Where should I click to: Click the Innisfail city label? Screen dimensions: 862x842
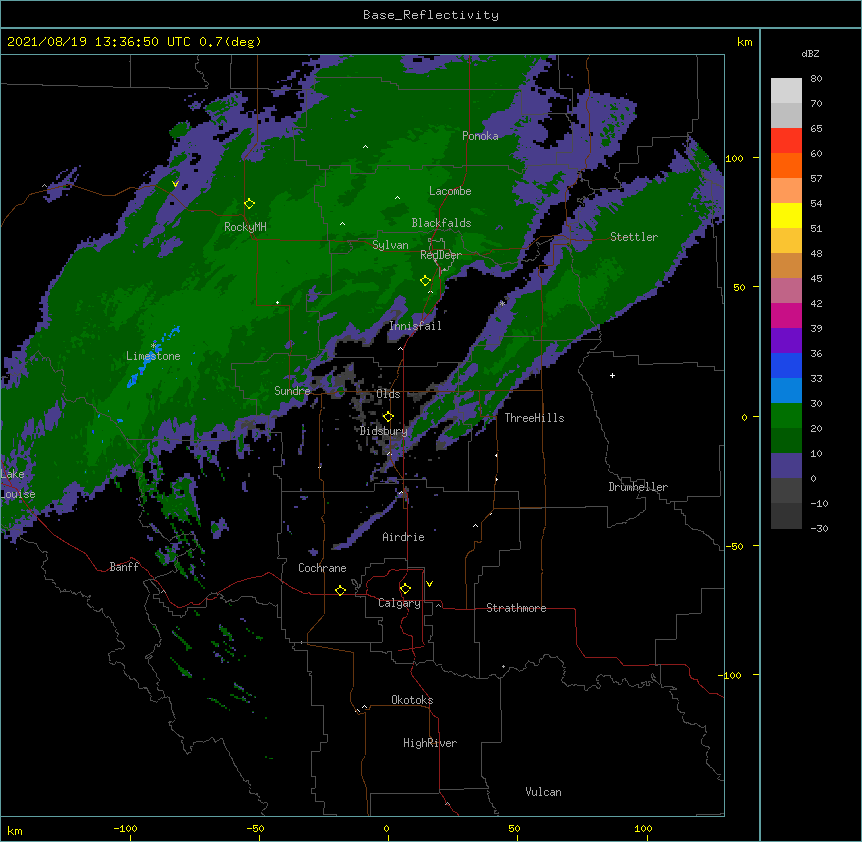point(415,326)
